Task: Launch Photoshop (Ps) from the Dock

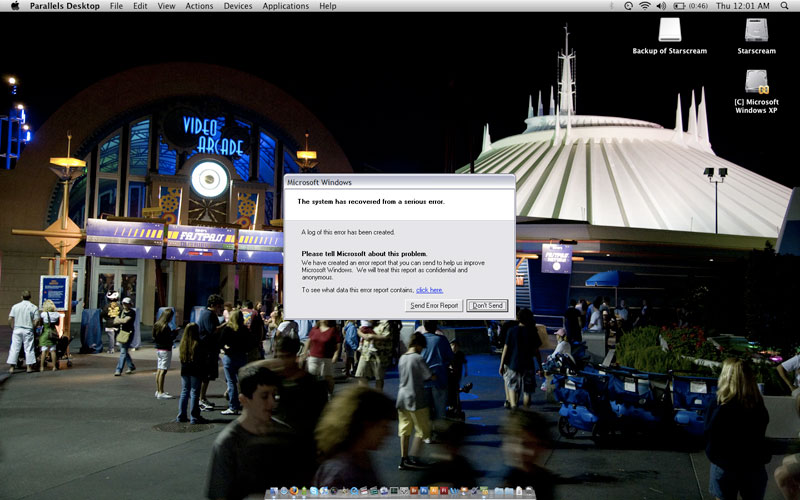Action: [x=424, y=491]
